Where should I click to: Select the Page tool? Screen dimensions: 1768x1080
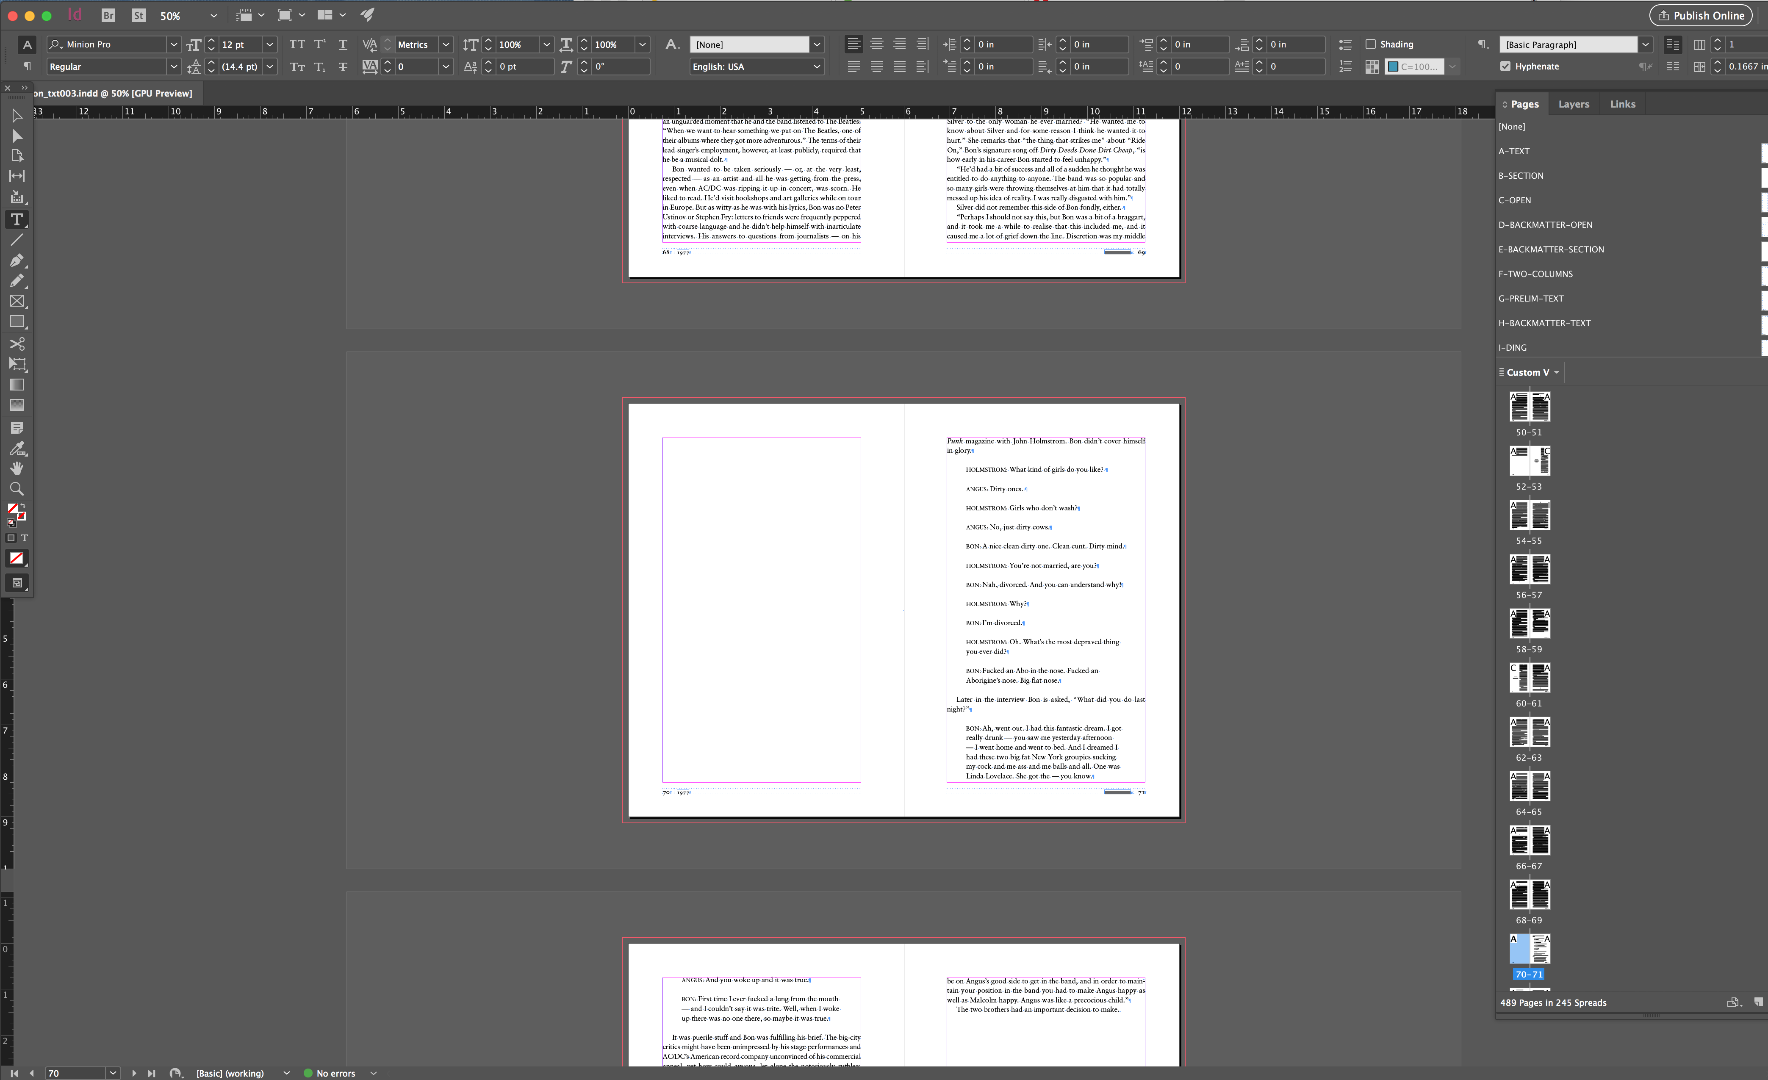(17, 155)
